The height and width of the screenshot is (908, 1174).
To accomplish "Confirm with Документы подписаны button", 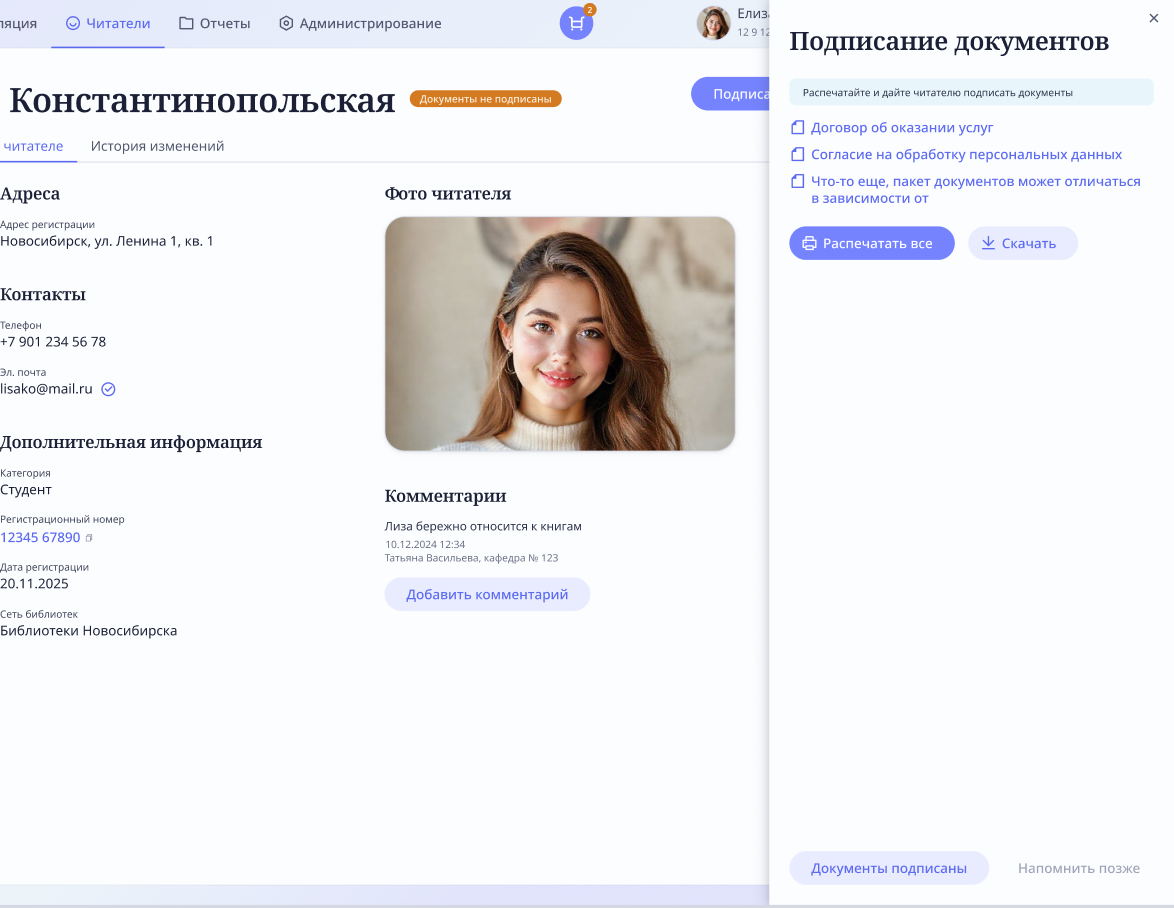I will click(x=888, y=868).
